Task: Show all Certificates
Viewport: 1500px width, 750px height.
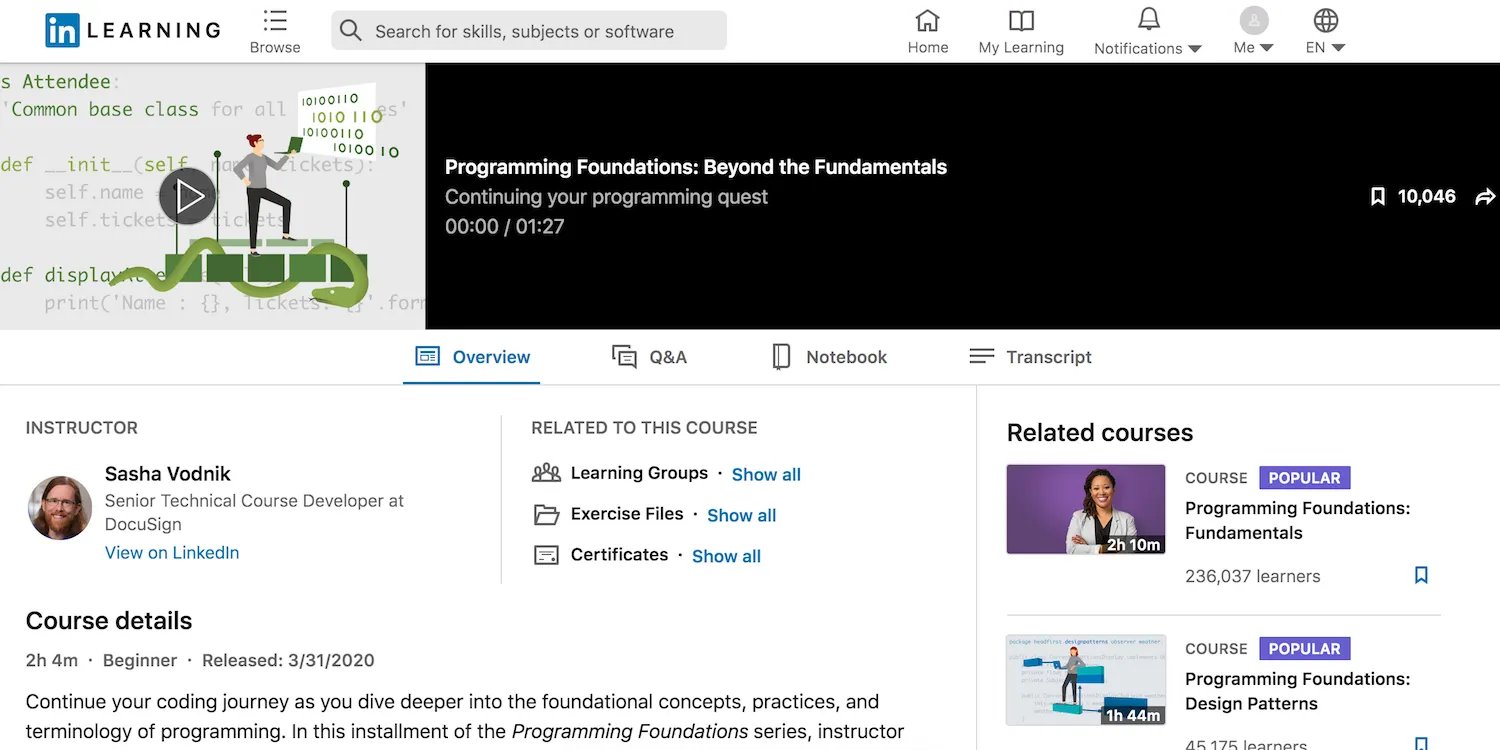Action: [726, 556]
